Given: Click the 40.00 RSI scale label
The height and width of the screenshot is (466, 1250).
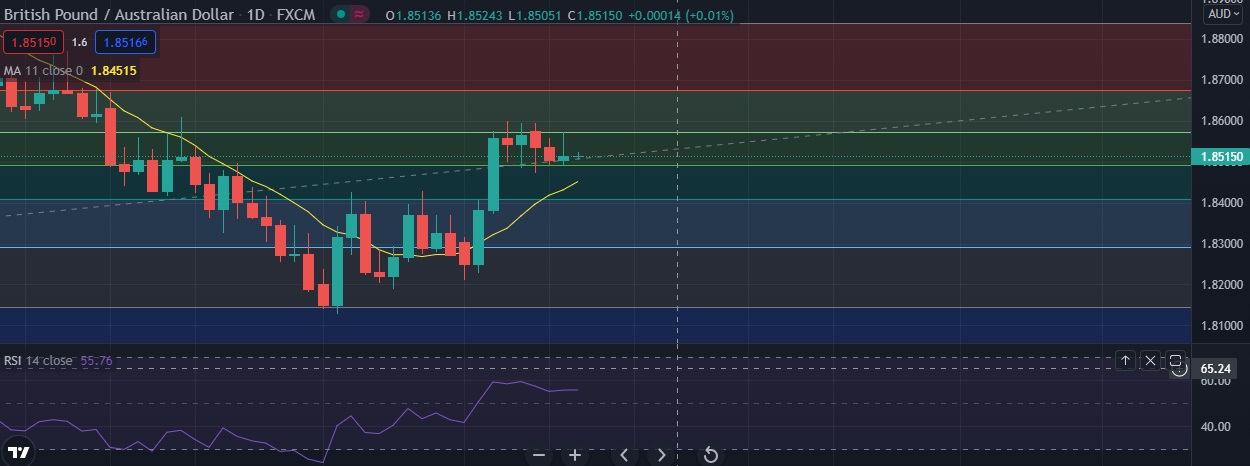Looking at the screenshot, I should coord(1215,427).
